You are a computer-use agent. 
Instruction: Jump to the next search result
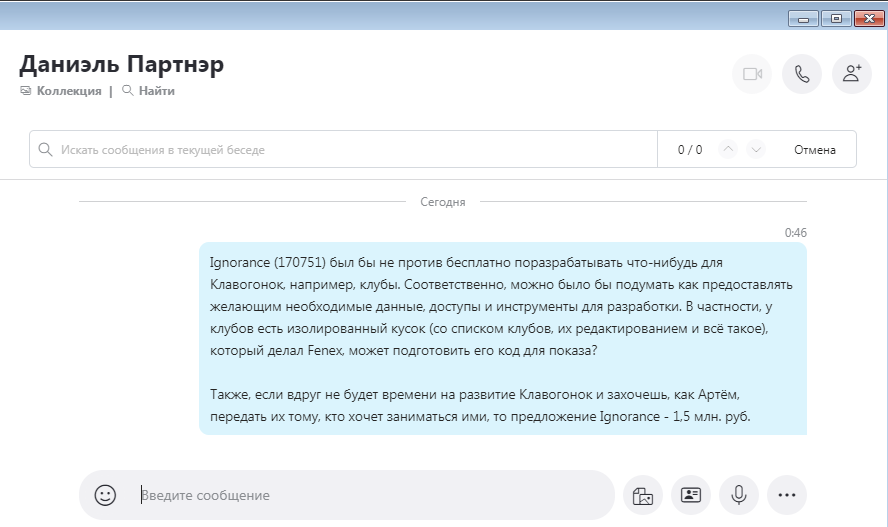[x=756, y=150]
